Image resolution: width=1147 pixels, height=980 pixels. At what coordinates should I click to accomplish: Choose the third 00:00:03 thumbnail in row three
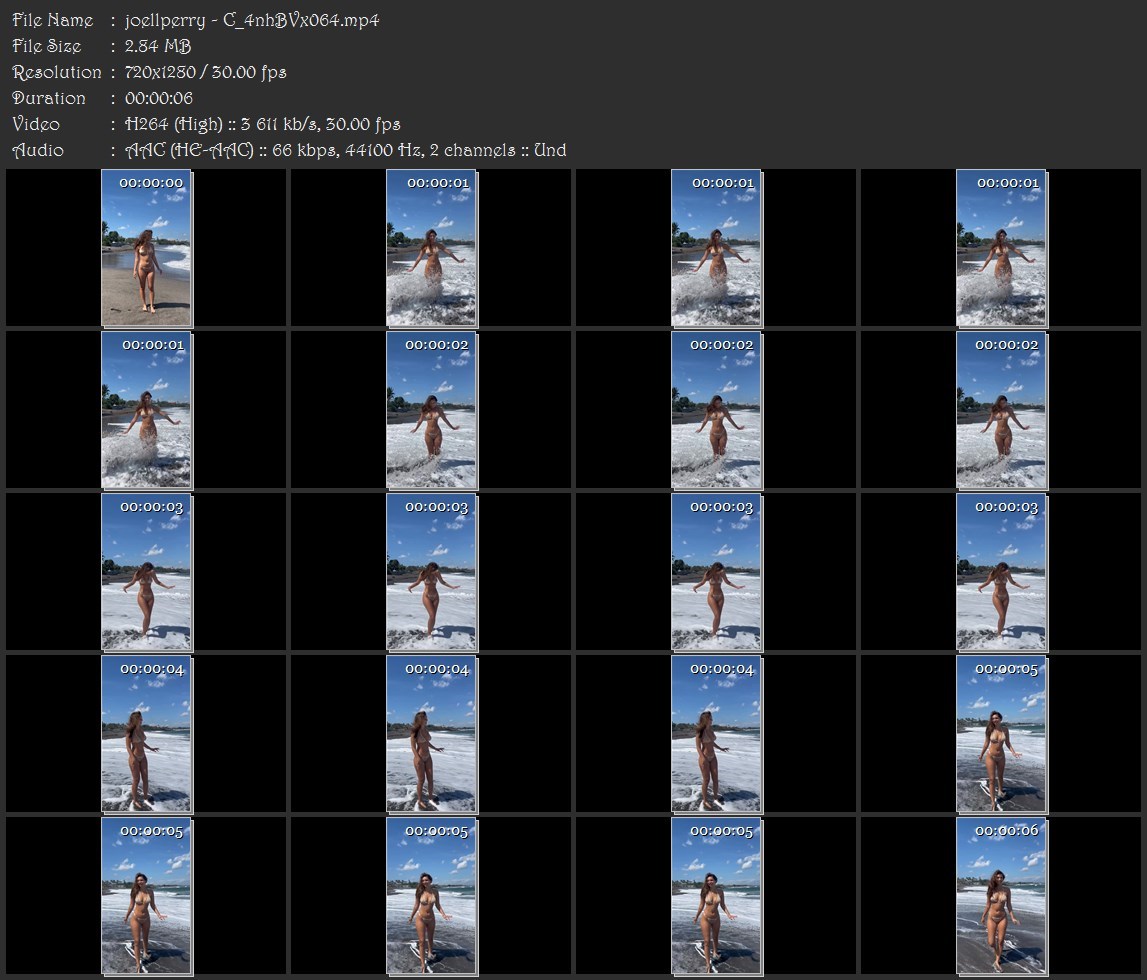click(x=717, y=572)
